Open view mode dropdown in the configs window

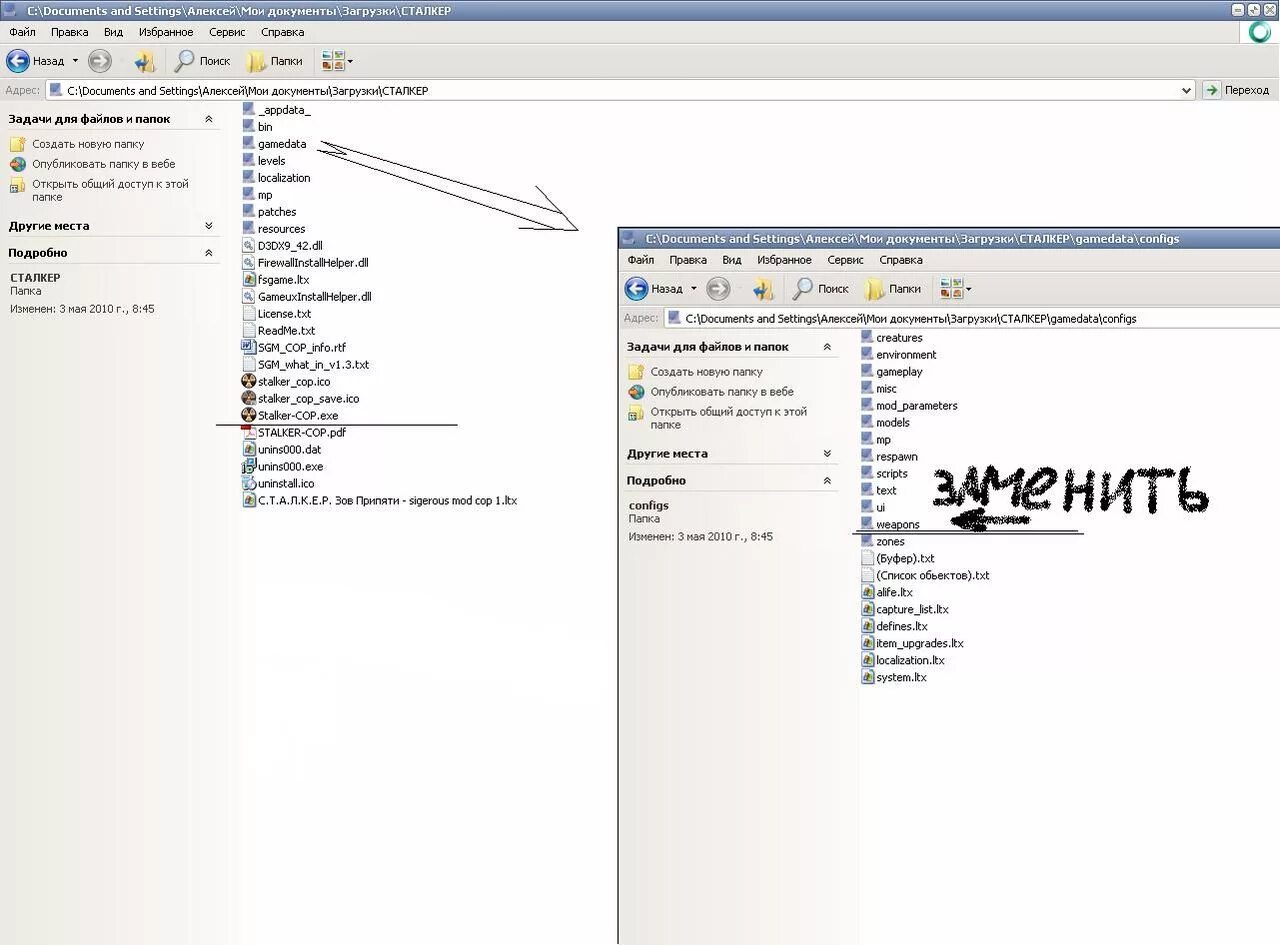(x=956, y=289)
